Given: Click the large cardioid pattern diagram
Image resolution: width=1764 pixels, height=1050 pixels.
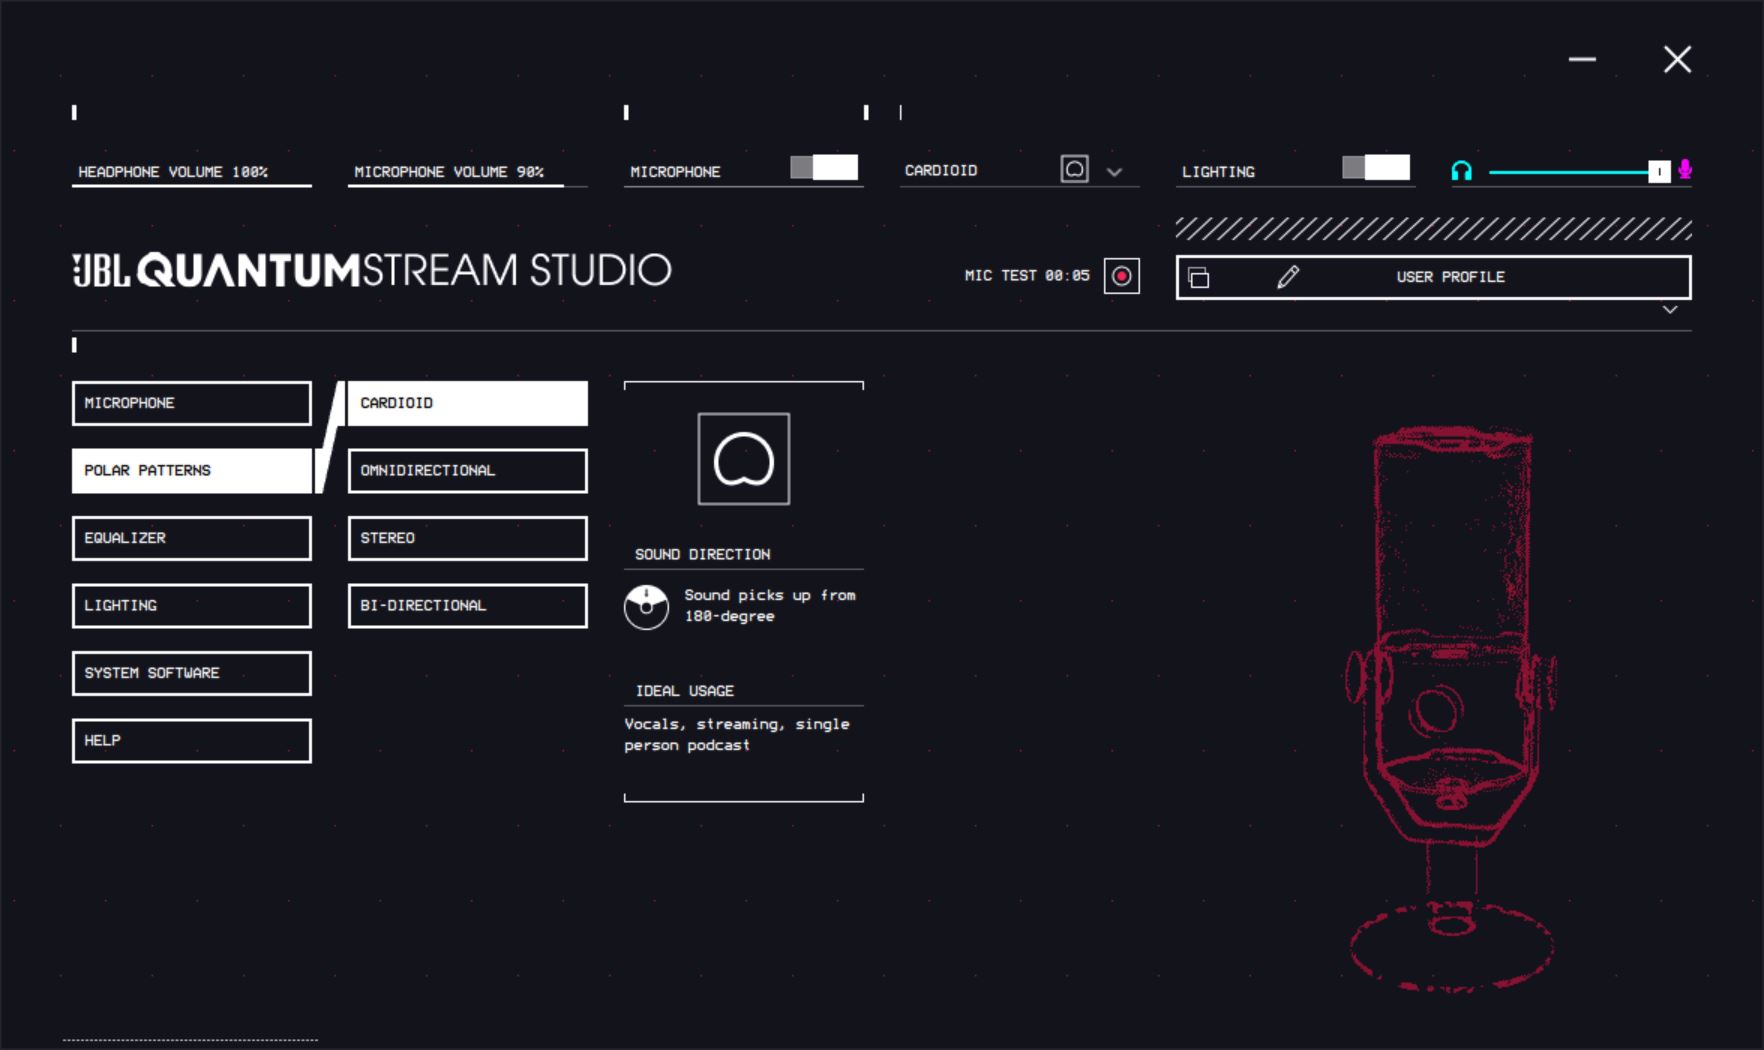Looking at the screenshot, I should [743, 459].
